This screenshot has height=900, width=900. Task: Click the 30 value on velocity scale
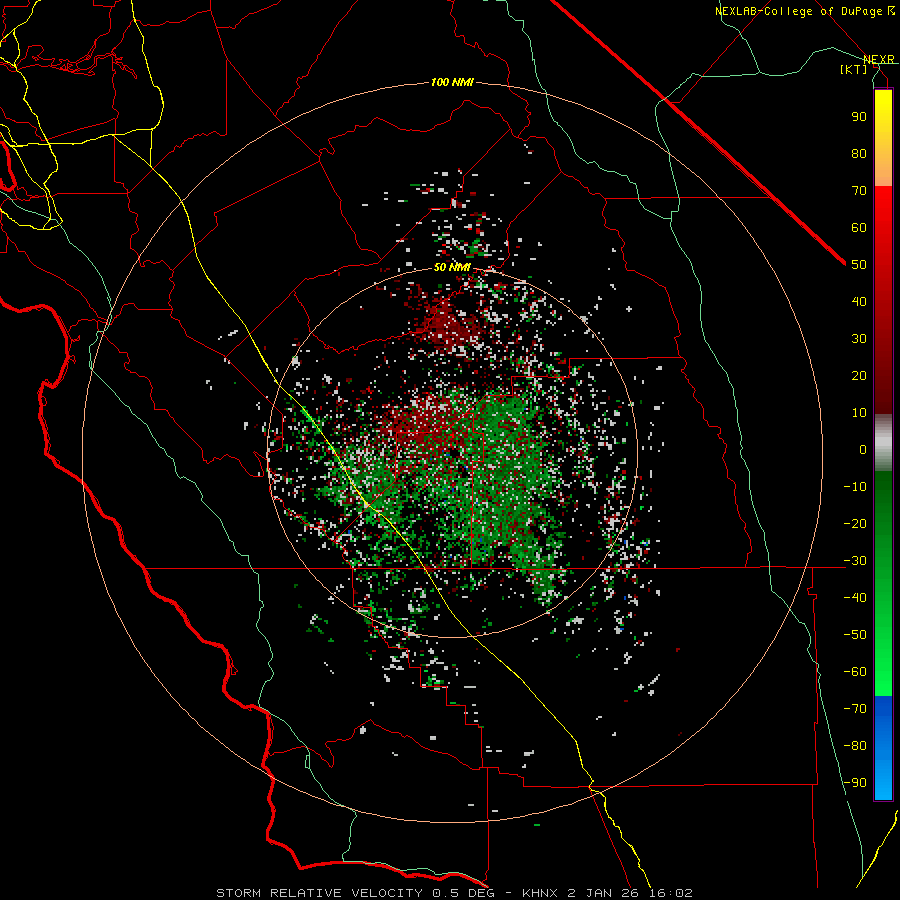[x=859, y=339]
